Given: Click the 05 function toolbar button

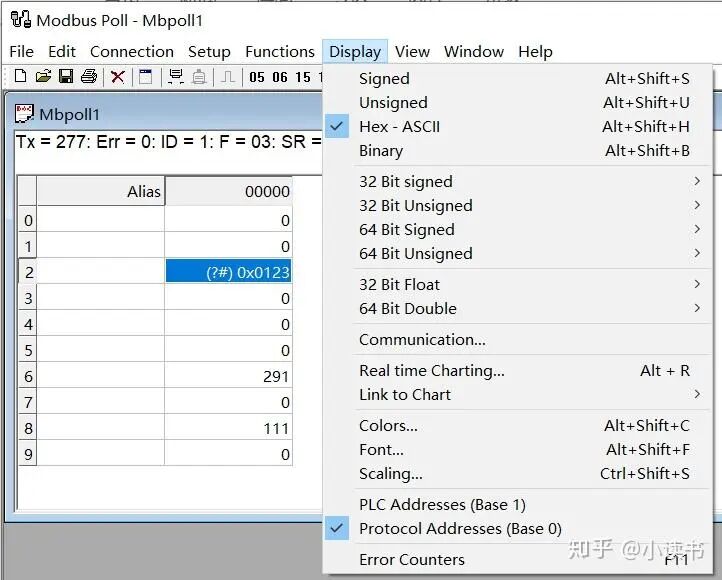Looking at the screenshot, I should 257,77.
